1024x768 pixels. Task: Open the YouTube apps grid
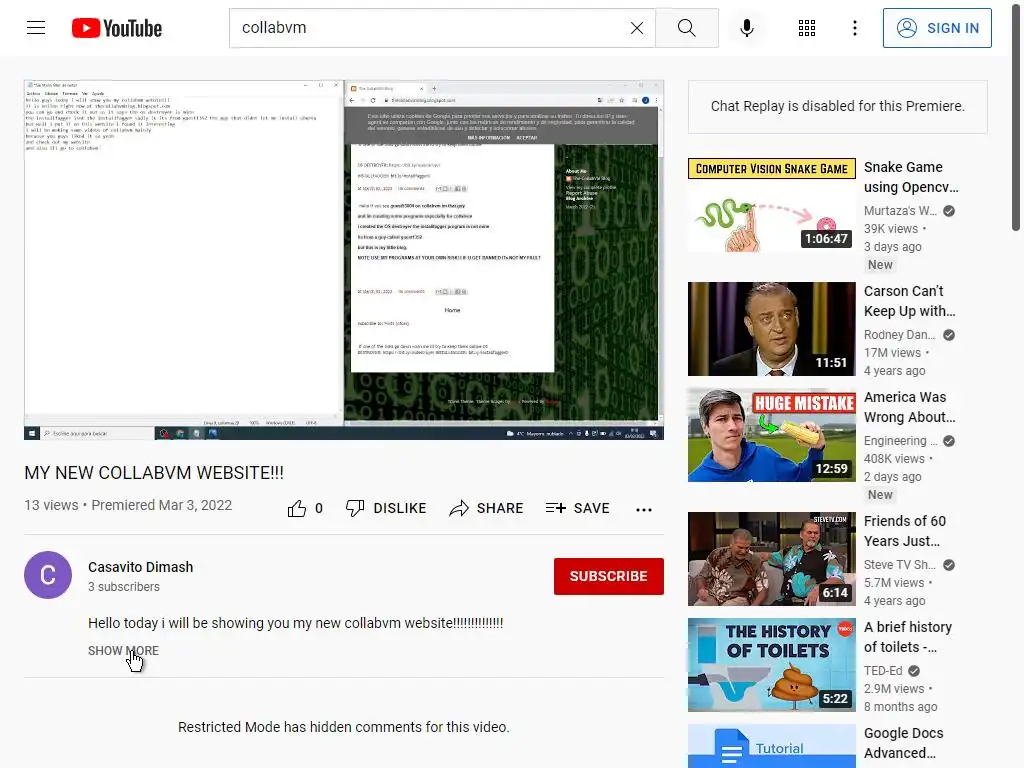(807, 28)
